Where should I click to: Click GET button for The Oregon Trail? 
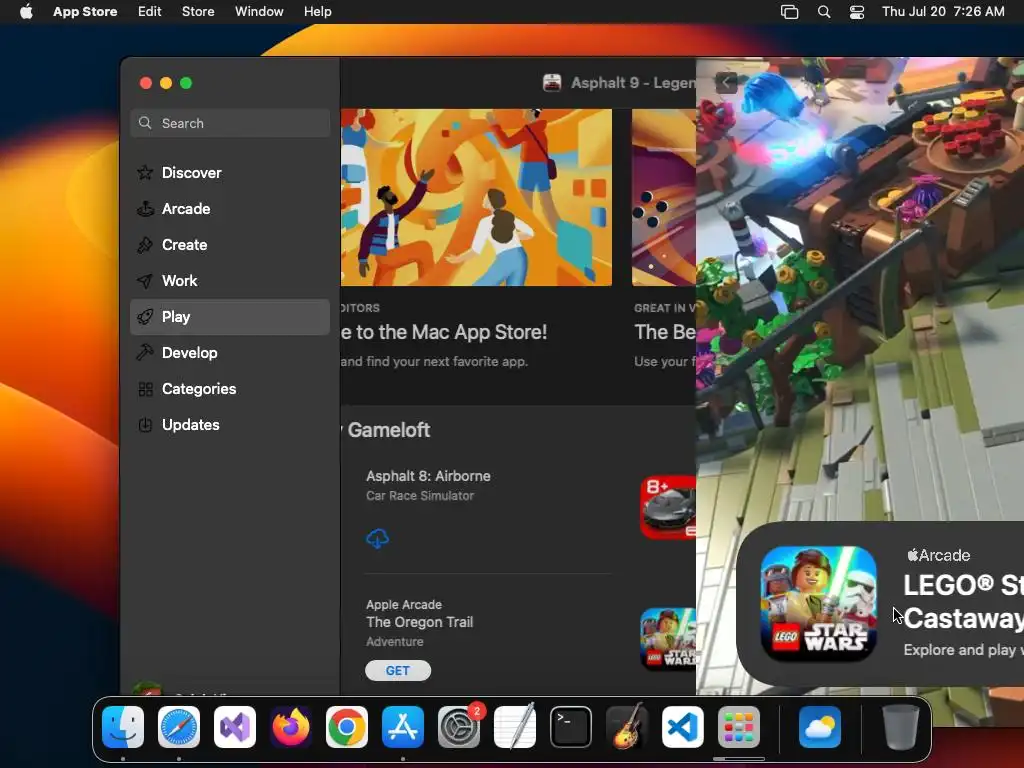click(398, 671)
